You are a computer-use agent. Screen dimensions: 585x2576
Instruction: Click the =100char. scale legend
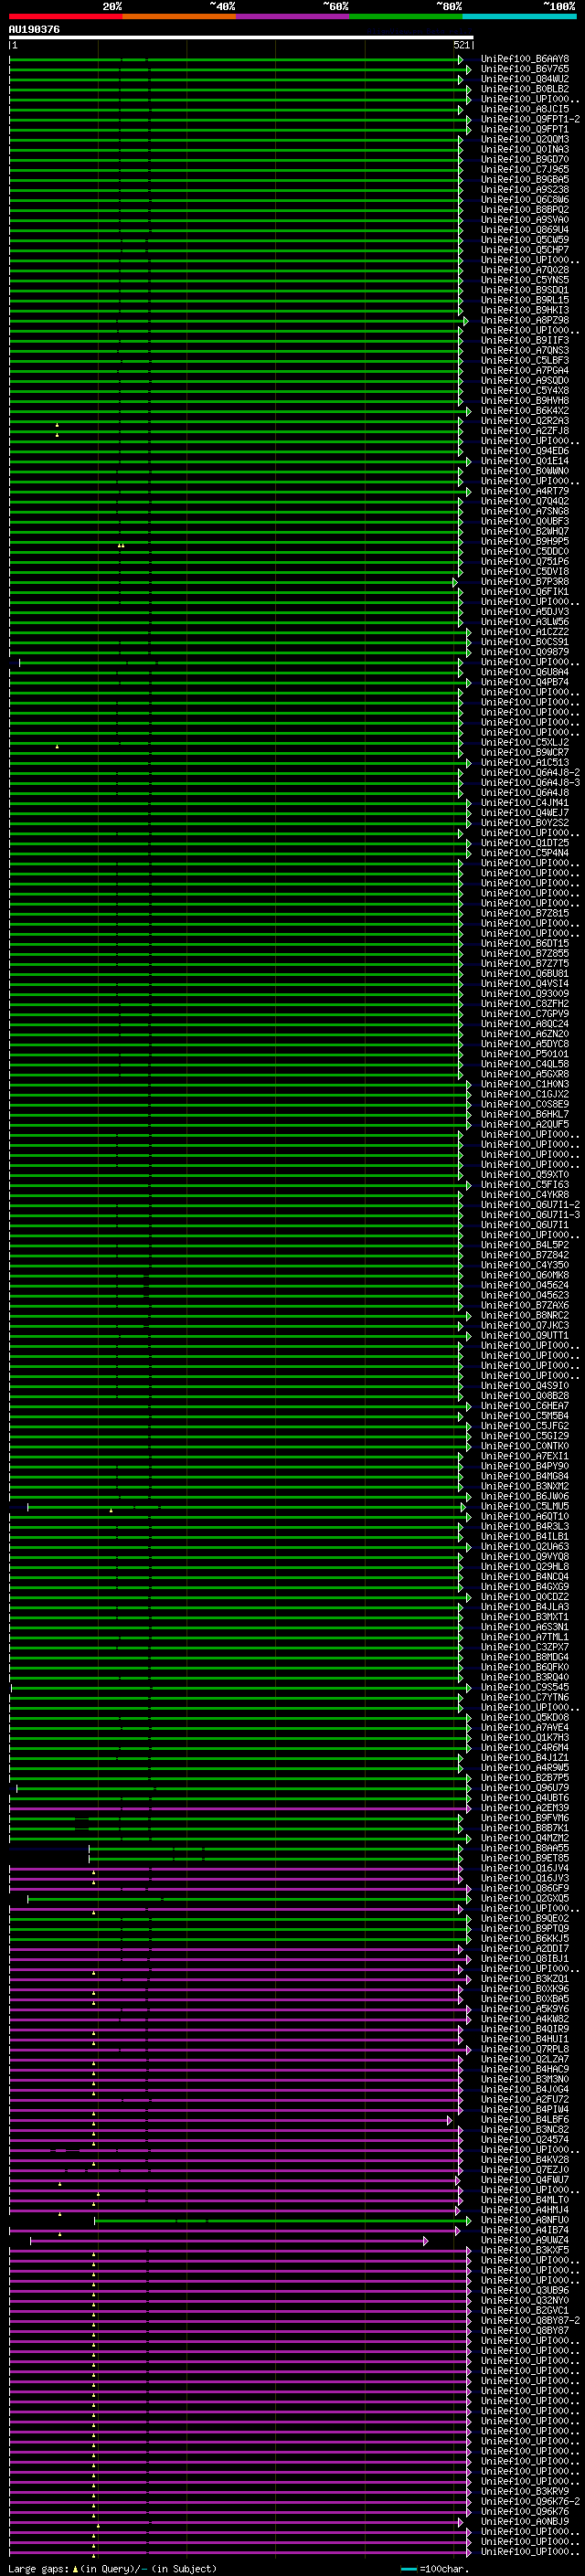(444, 2569)
